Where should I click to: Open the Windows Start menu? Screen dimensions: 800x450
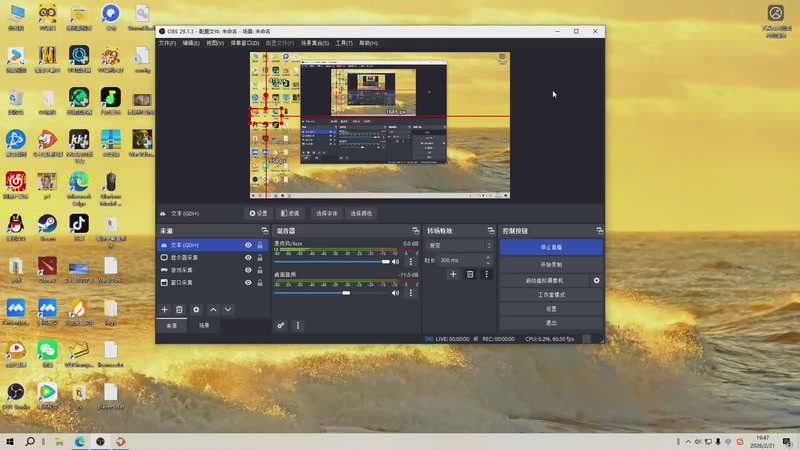(x=10, y=442)
